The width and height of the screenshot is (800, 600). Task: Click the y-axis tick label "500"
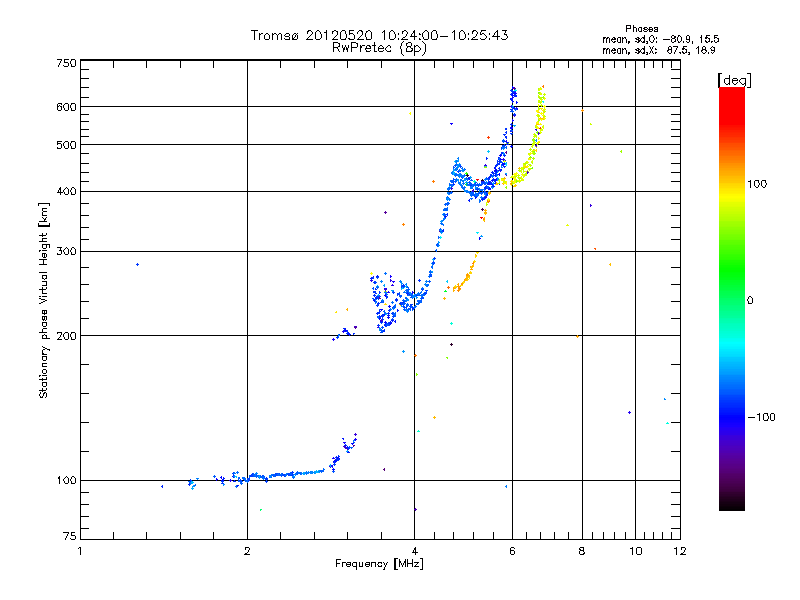(66, 145)
